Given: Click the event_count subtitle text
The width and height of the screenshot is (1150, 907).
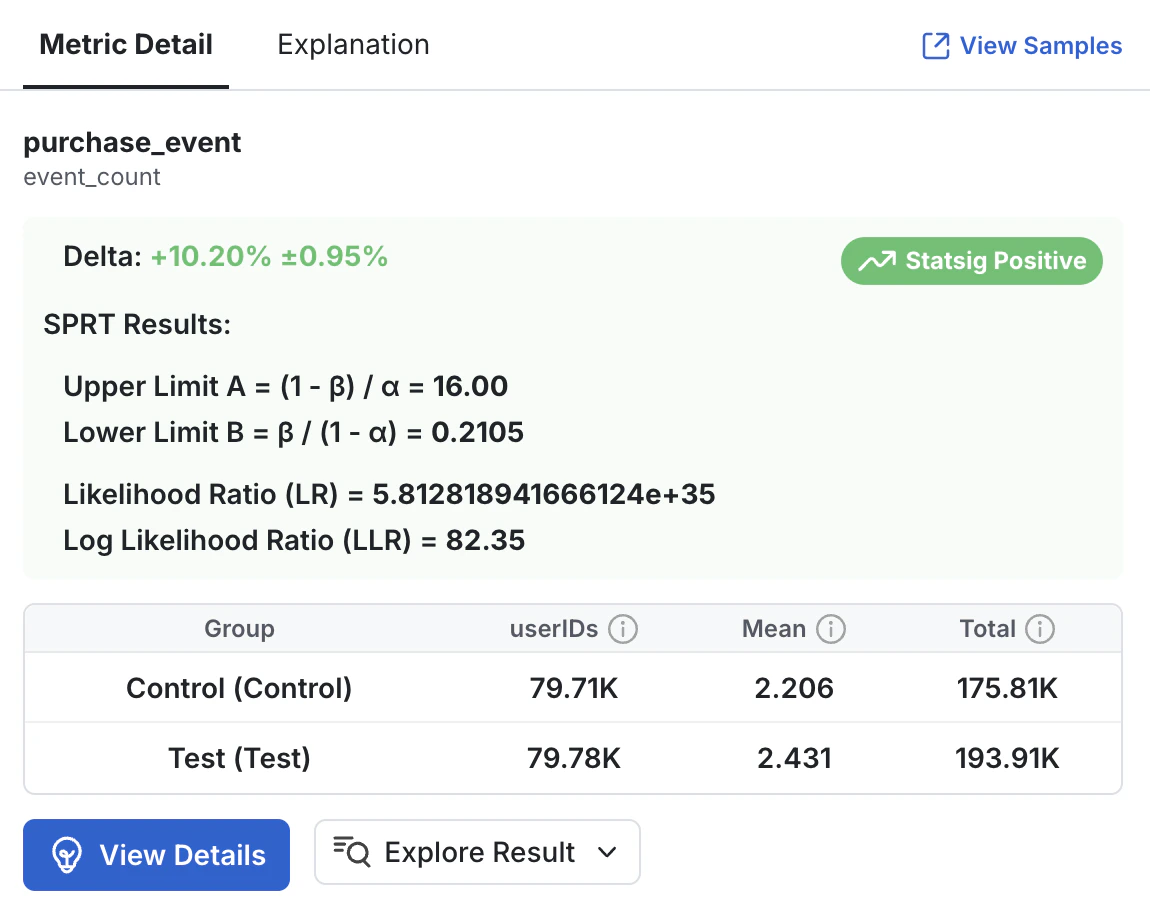Looking at the screenshot, I should pos(92,177).
